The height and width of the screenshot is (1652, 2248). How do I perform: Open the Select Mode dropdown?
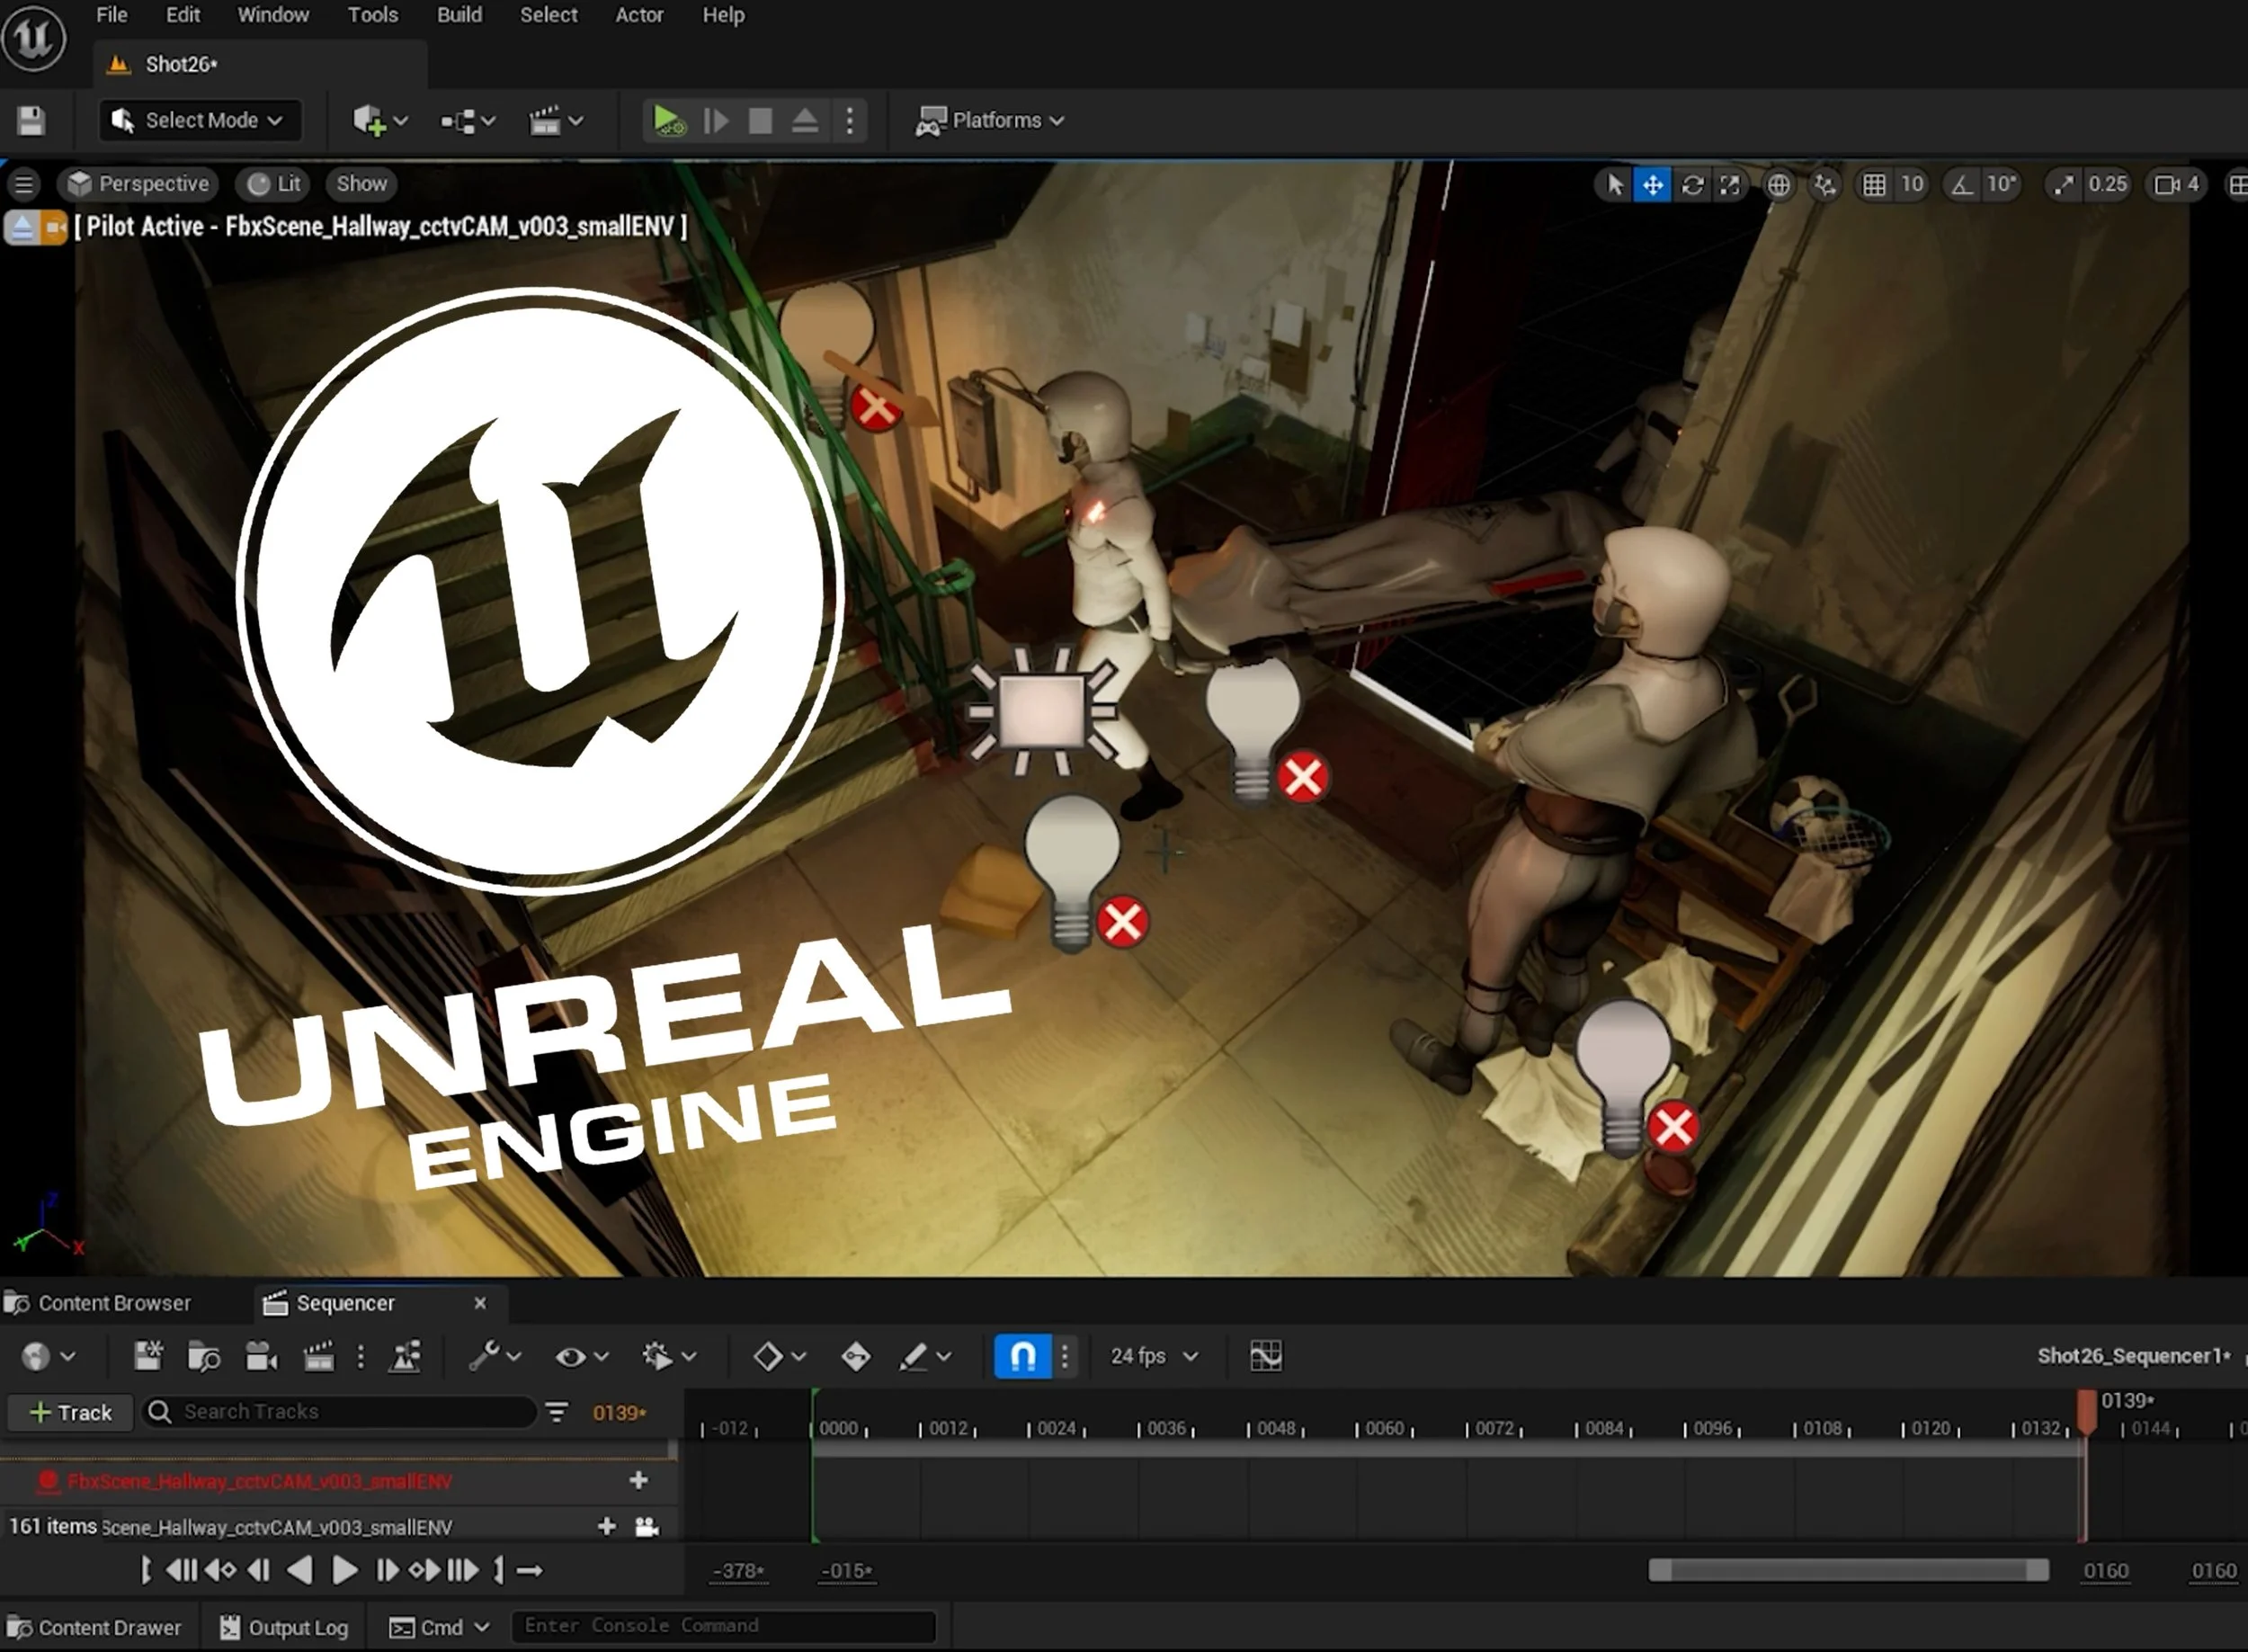click(x=199, y=120)
